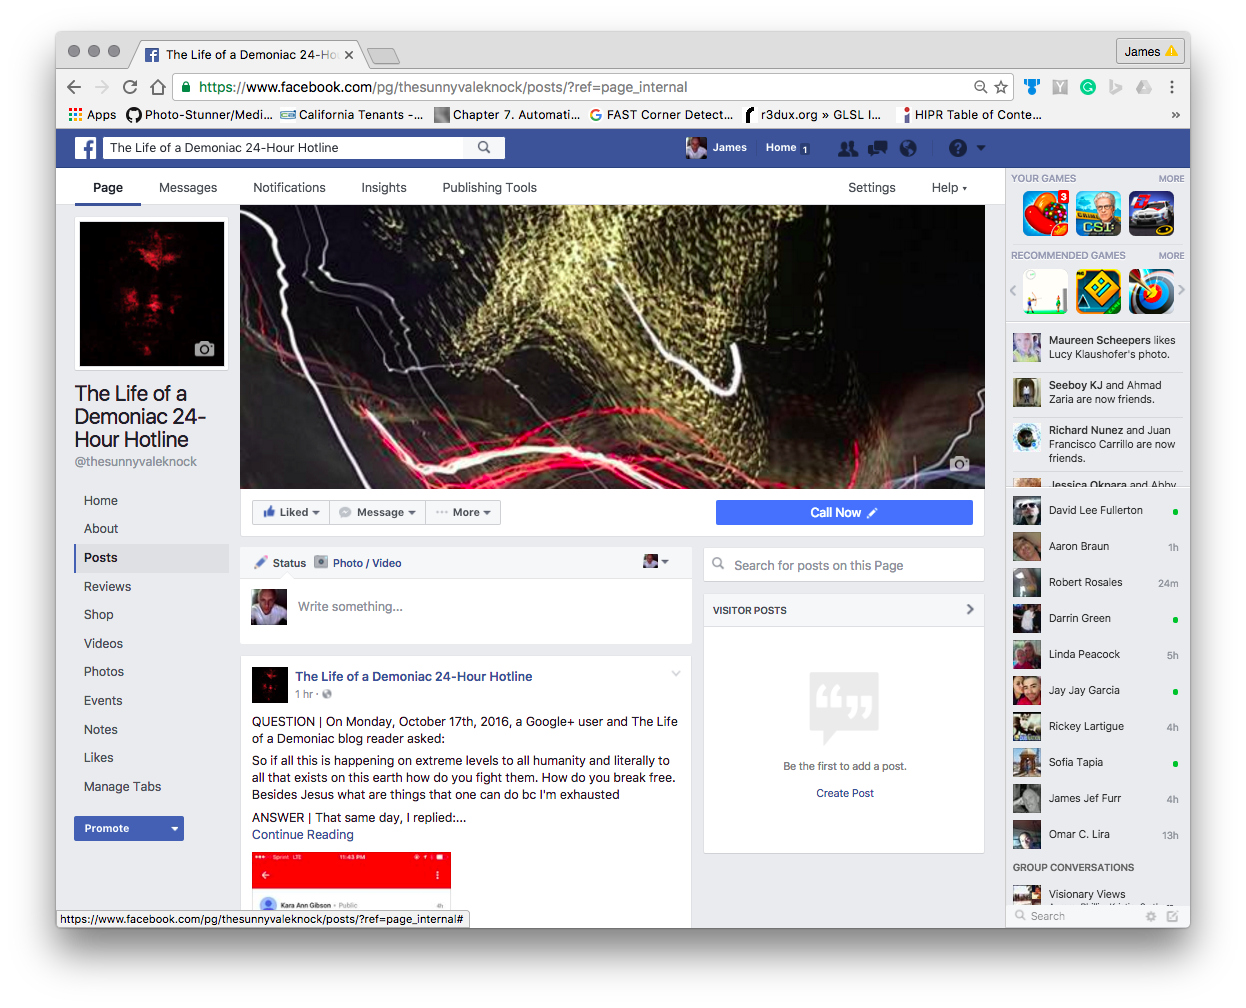1246x1008 pixels.
Task: Click the search magnifier in Facebook search box
Action: point(484,148)
